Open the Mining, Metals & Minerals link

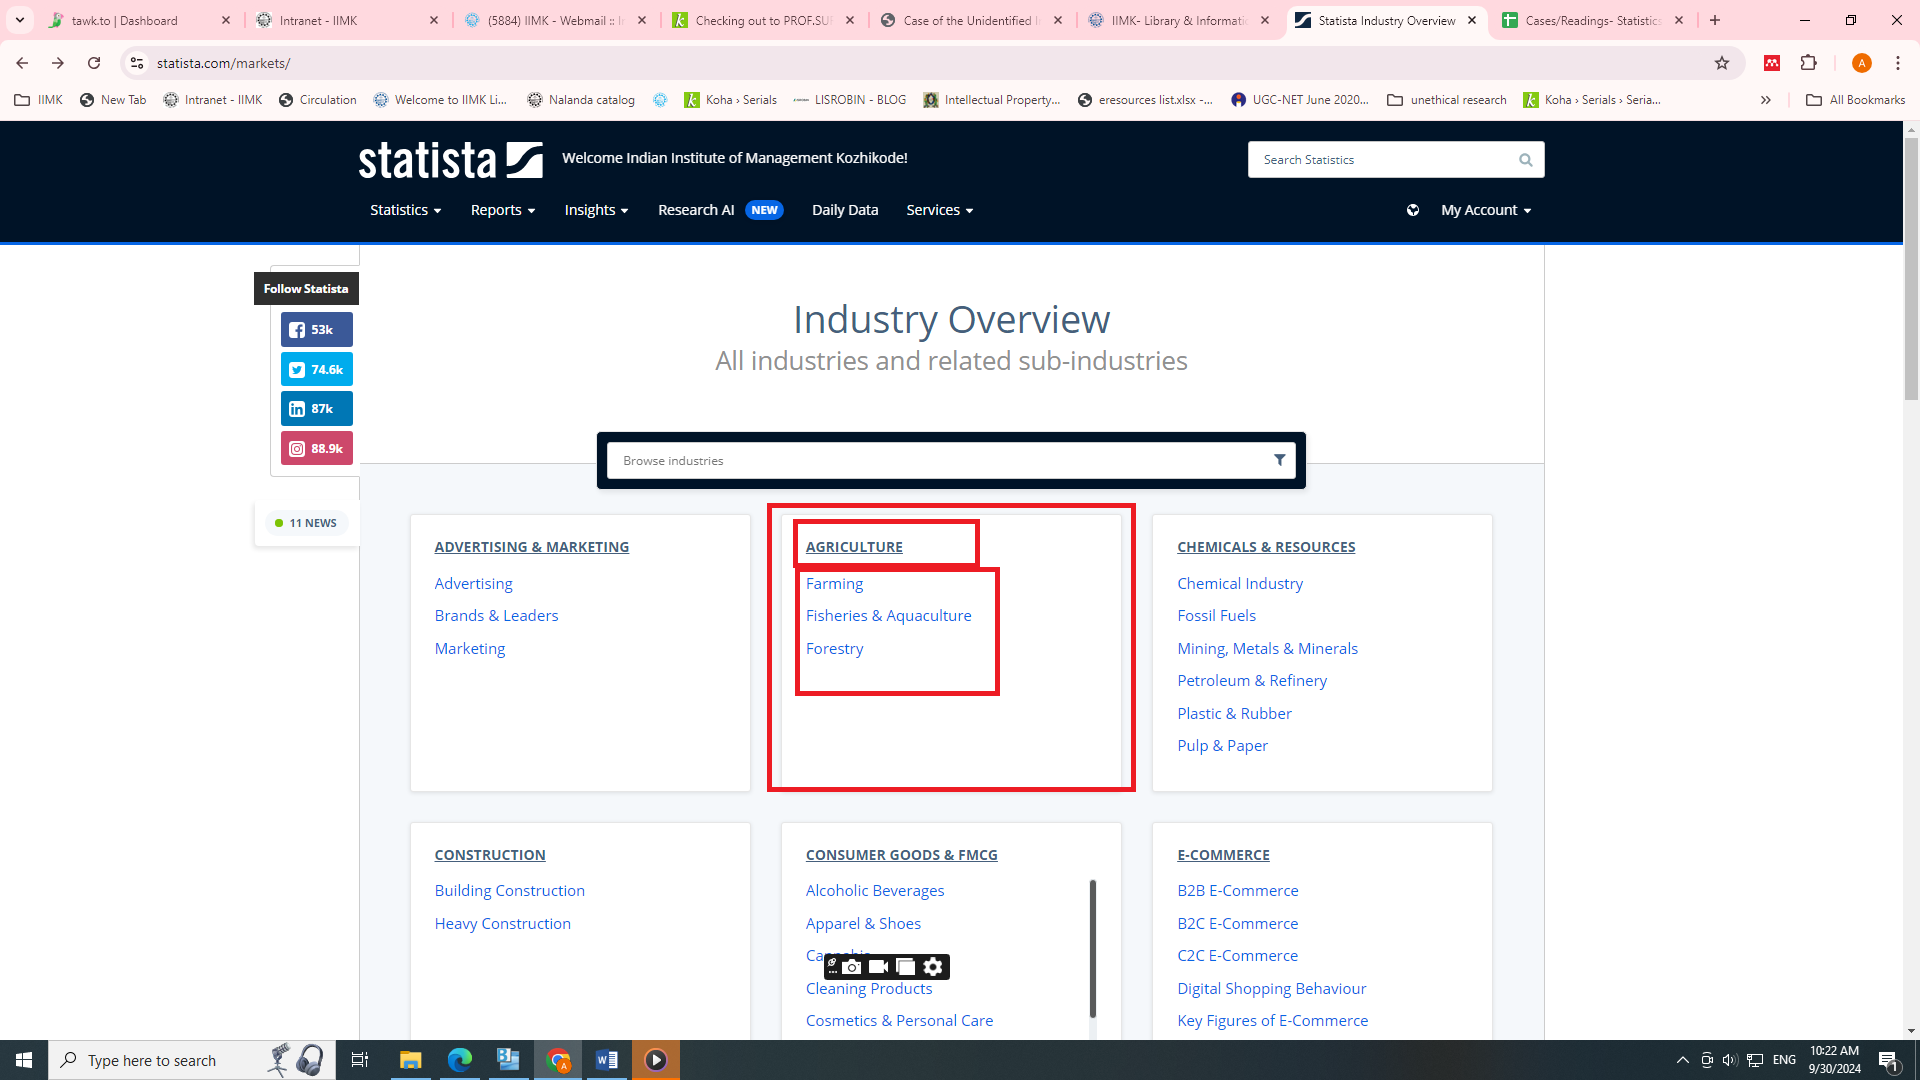pyautogui.click(x=1267, y=648)
